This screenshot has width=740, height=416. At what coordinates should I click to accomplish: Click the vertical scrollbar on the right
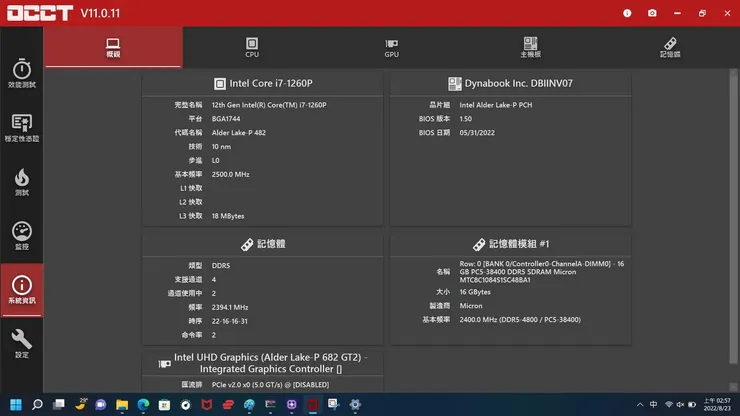(733, 217)
